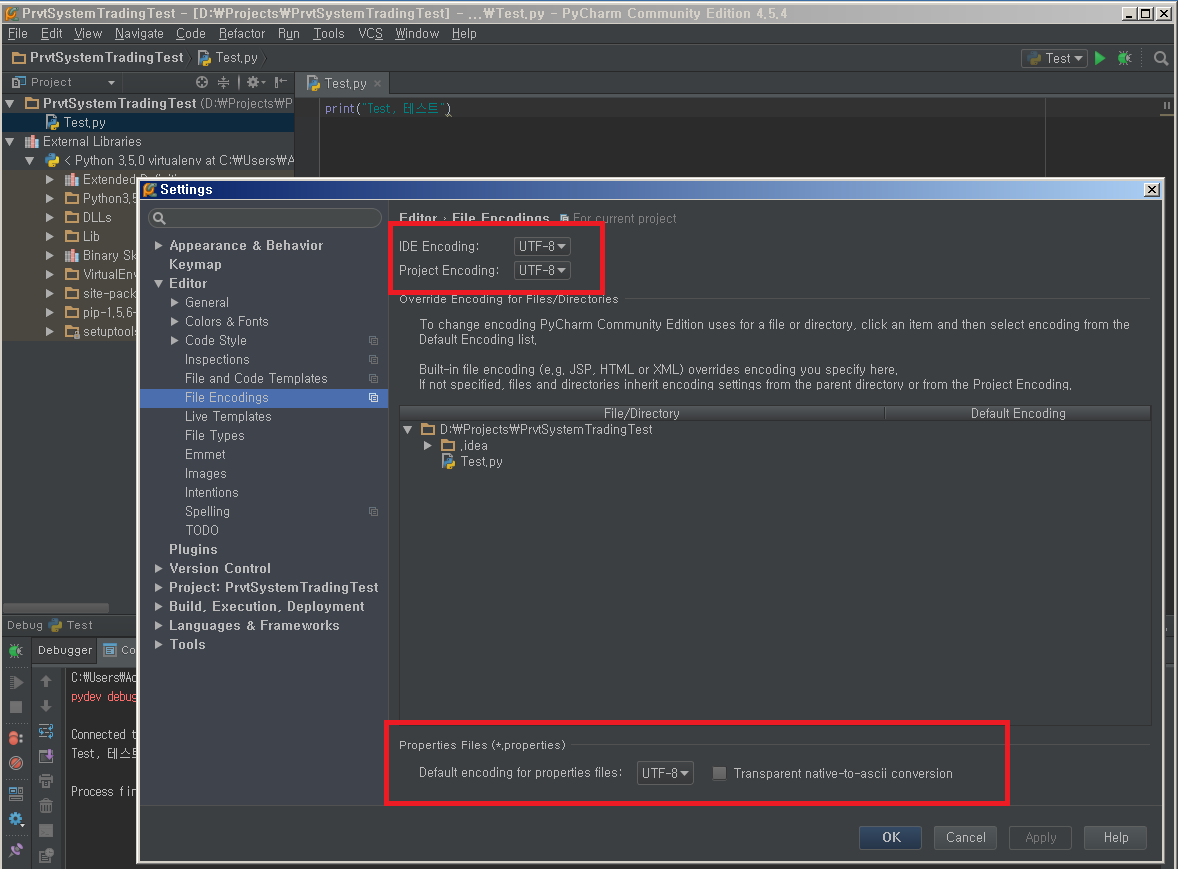
Task: Open the File menu
Action: point(17,34)
